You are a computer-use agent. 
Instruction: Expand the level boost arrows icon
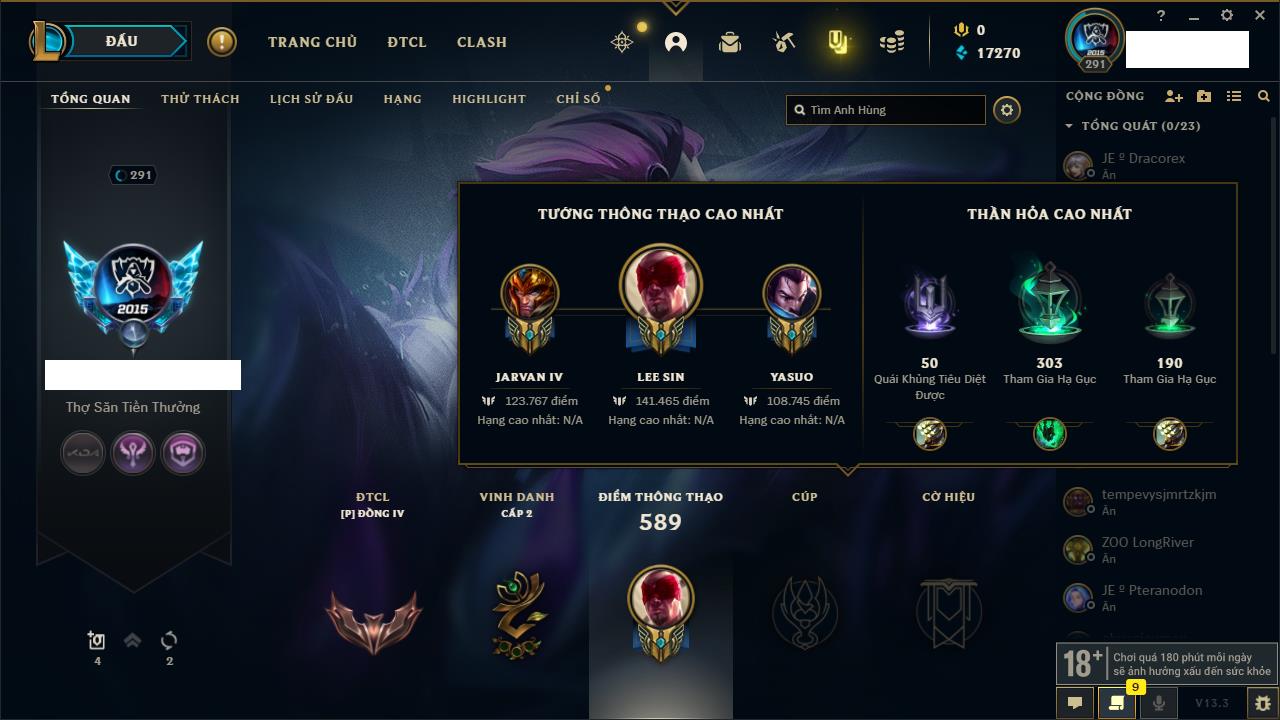[x=132, y=641]
